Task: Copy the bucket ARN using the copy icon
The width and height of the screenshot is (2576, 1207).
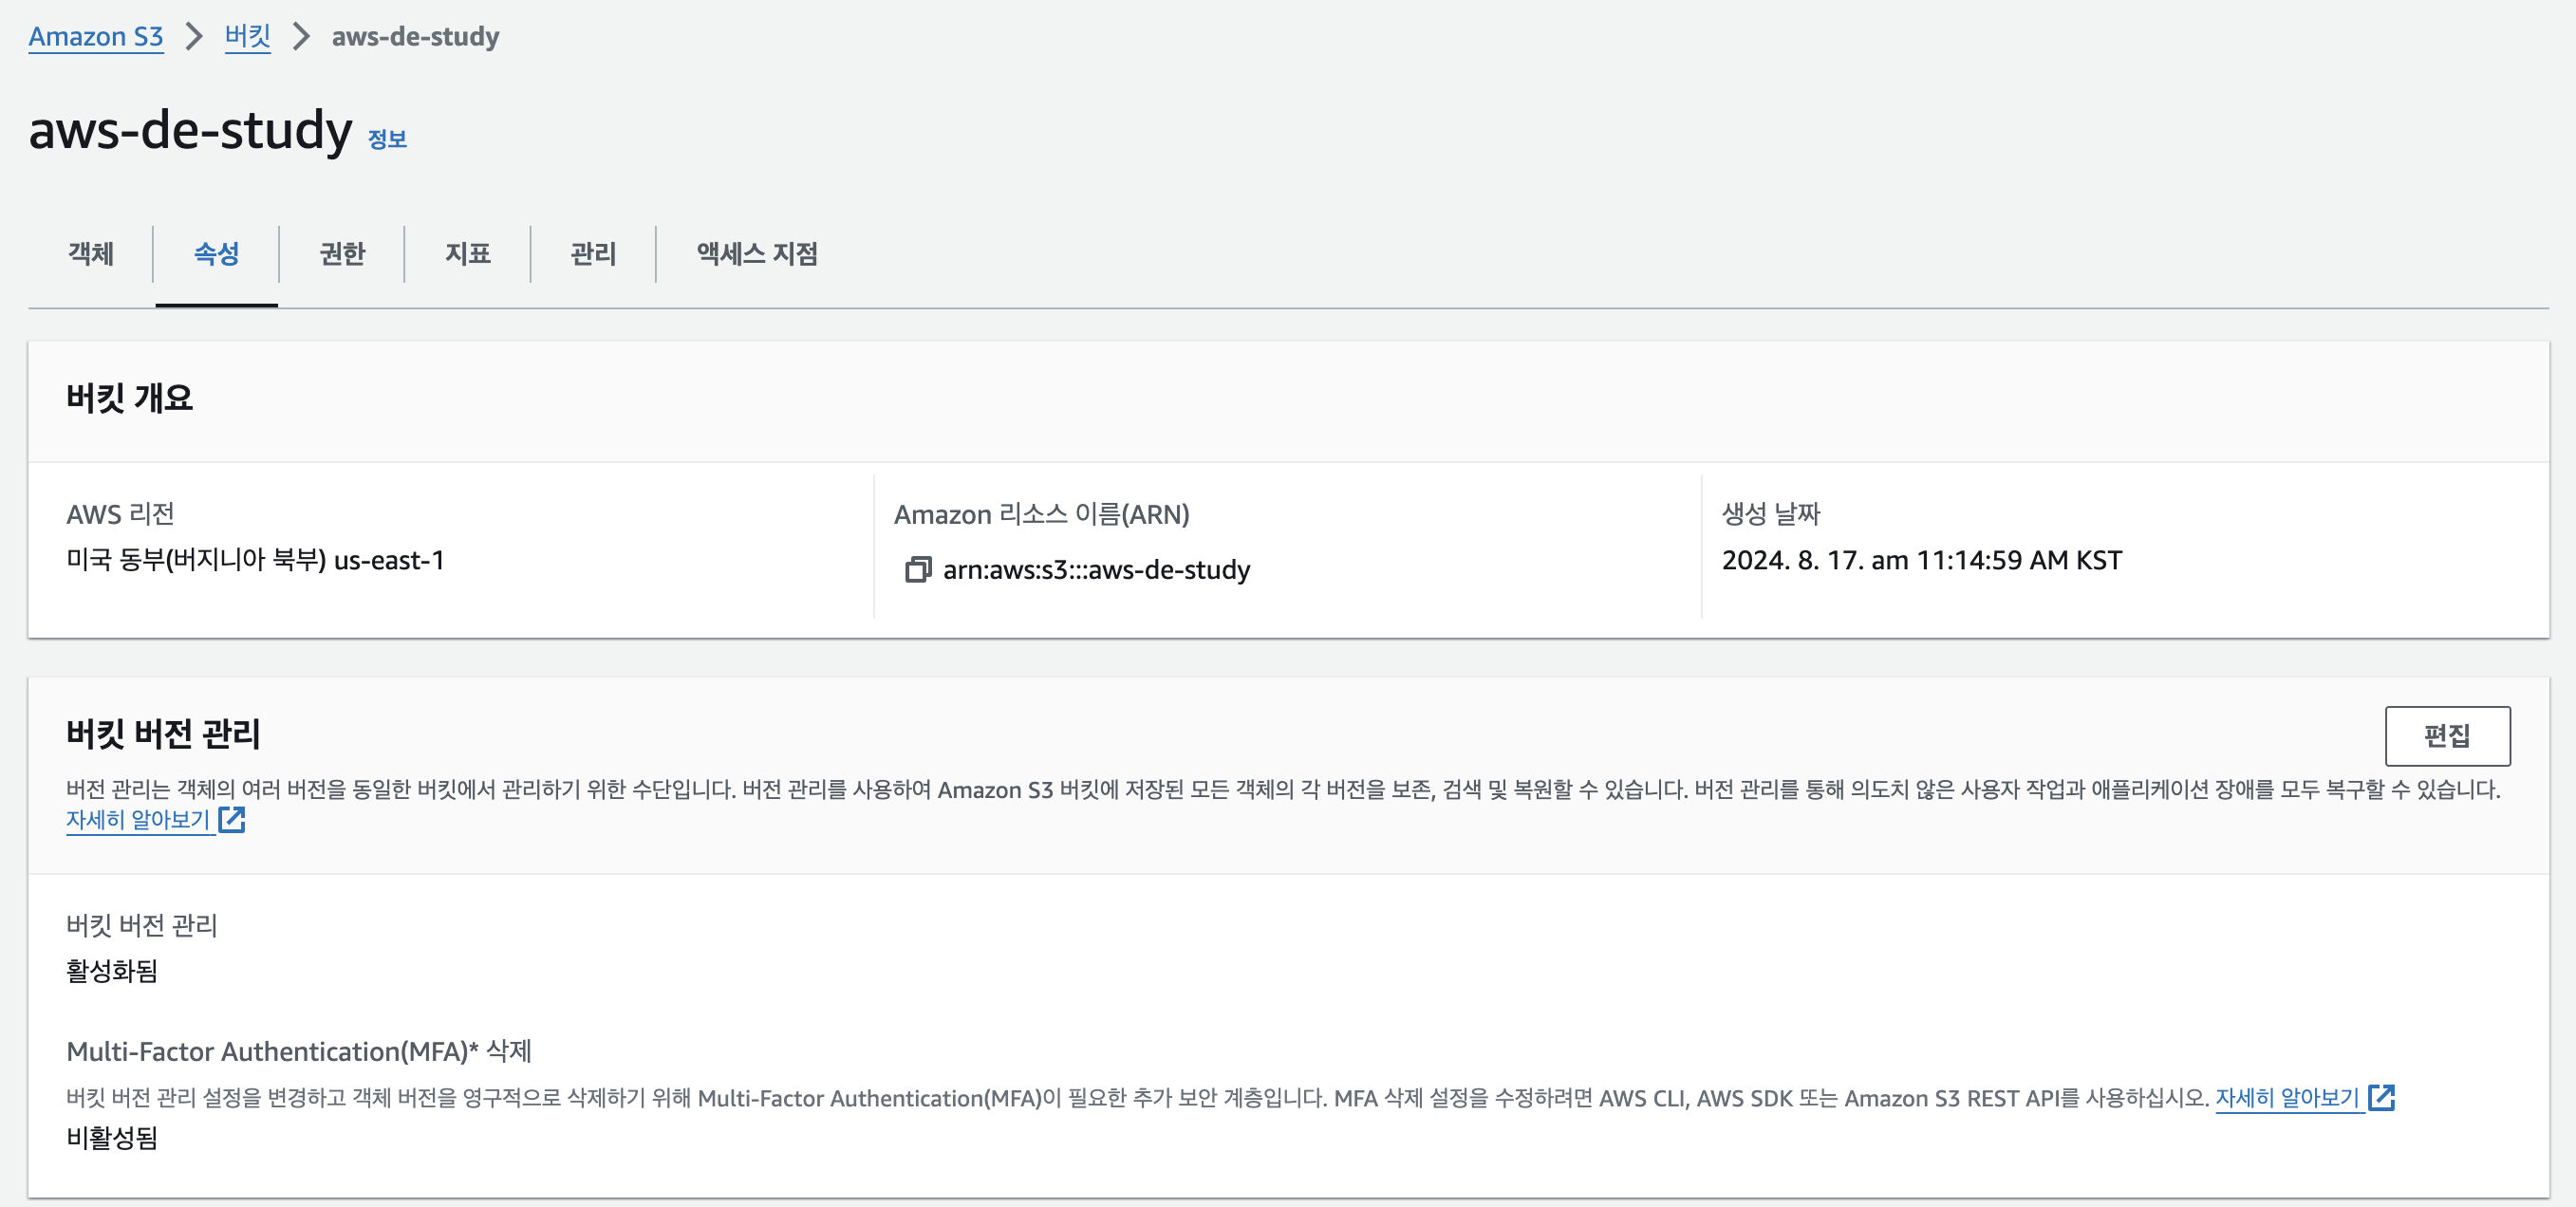Action: [918, 569]
